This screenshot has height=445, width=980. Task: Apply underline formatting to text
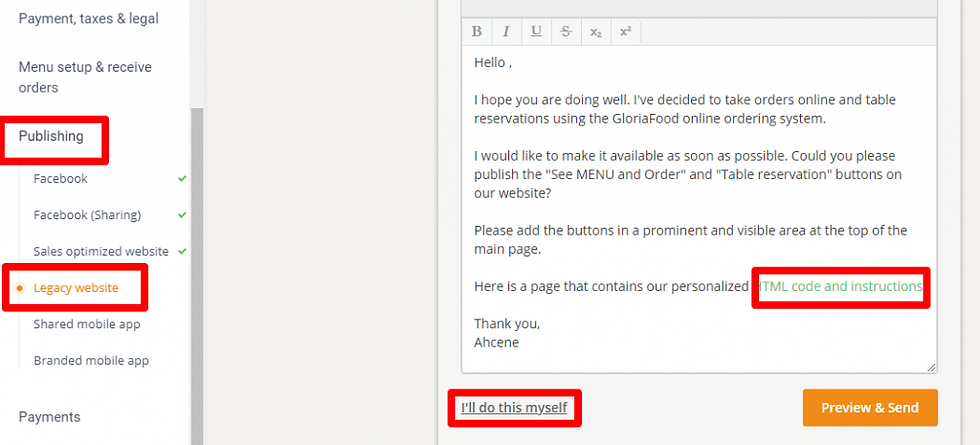pyautogui.click(x=536, y=31)
